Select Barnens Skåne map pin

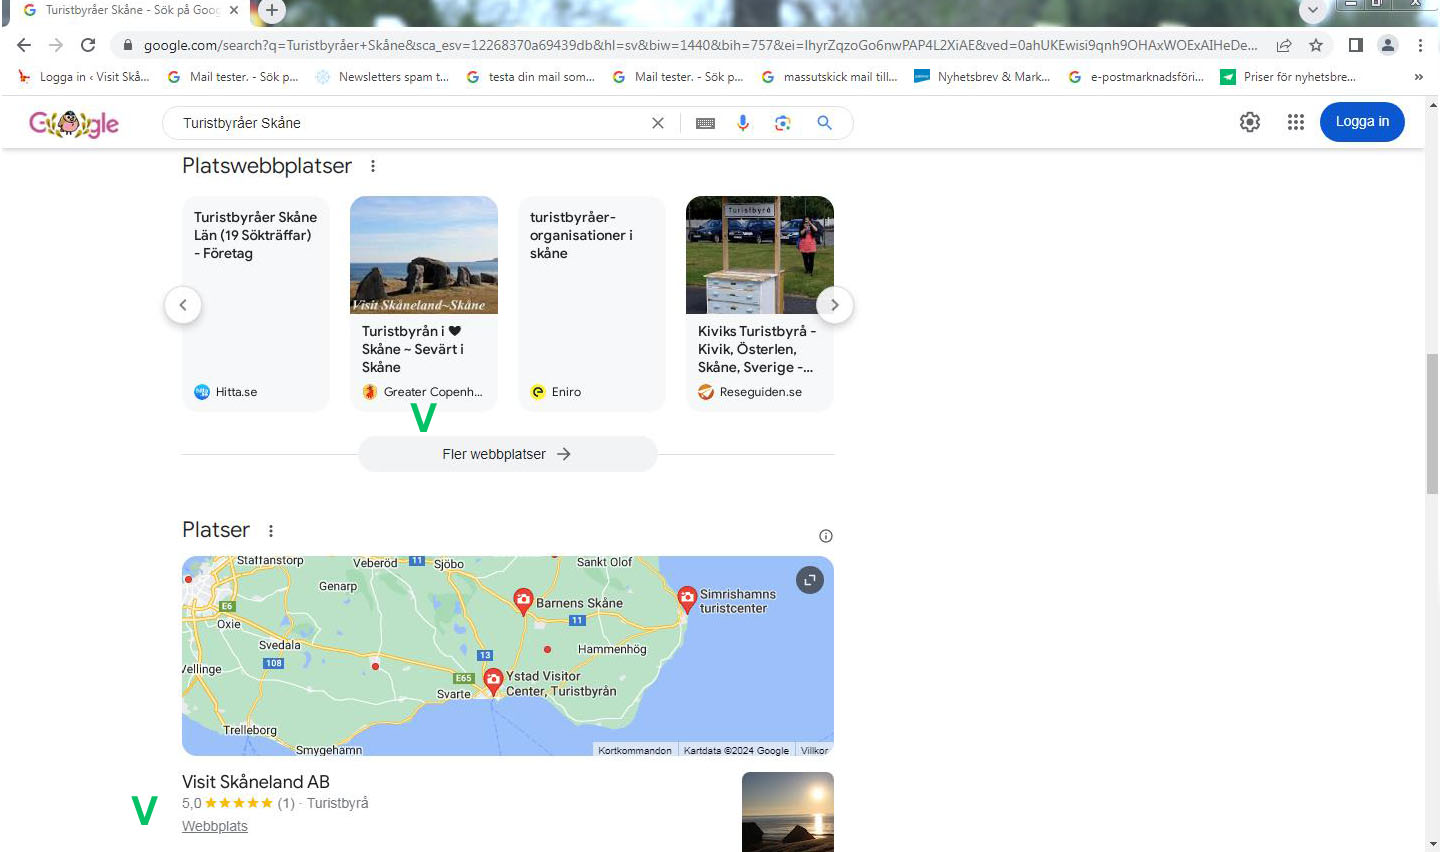pyautogui.click(x=523, y=601)
